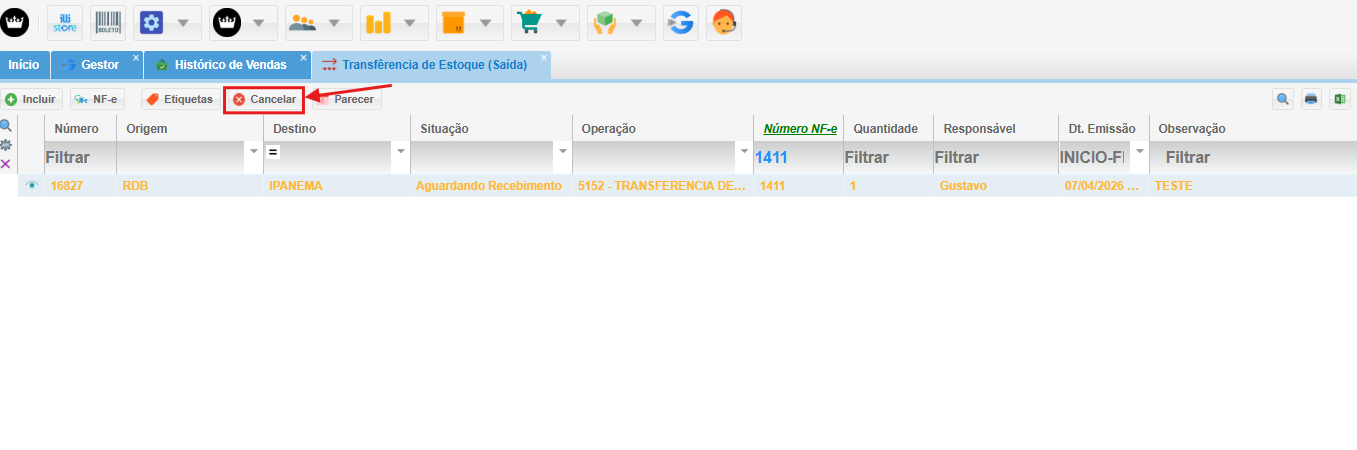Open the Situação filter dropdown arrow
Image resolution: width=1357 pixels, height=450 pixels.
(x=562, y=152)
